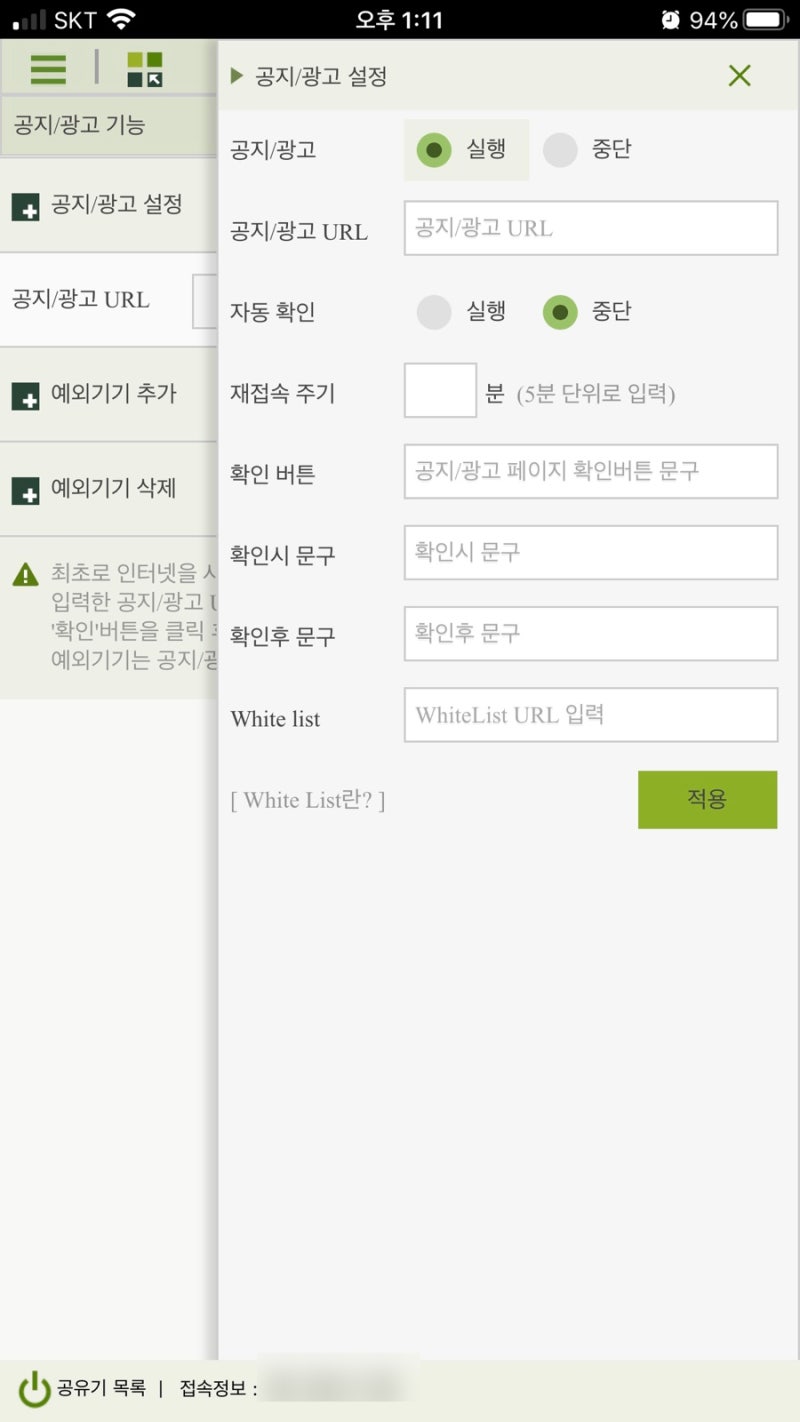The image size is (800, 1422).
Task: Click the grid layout logo icon
Action: (144, 70)
